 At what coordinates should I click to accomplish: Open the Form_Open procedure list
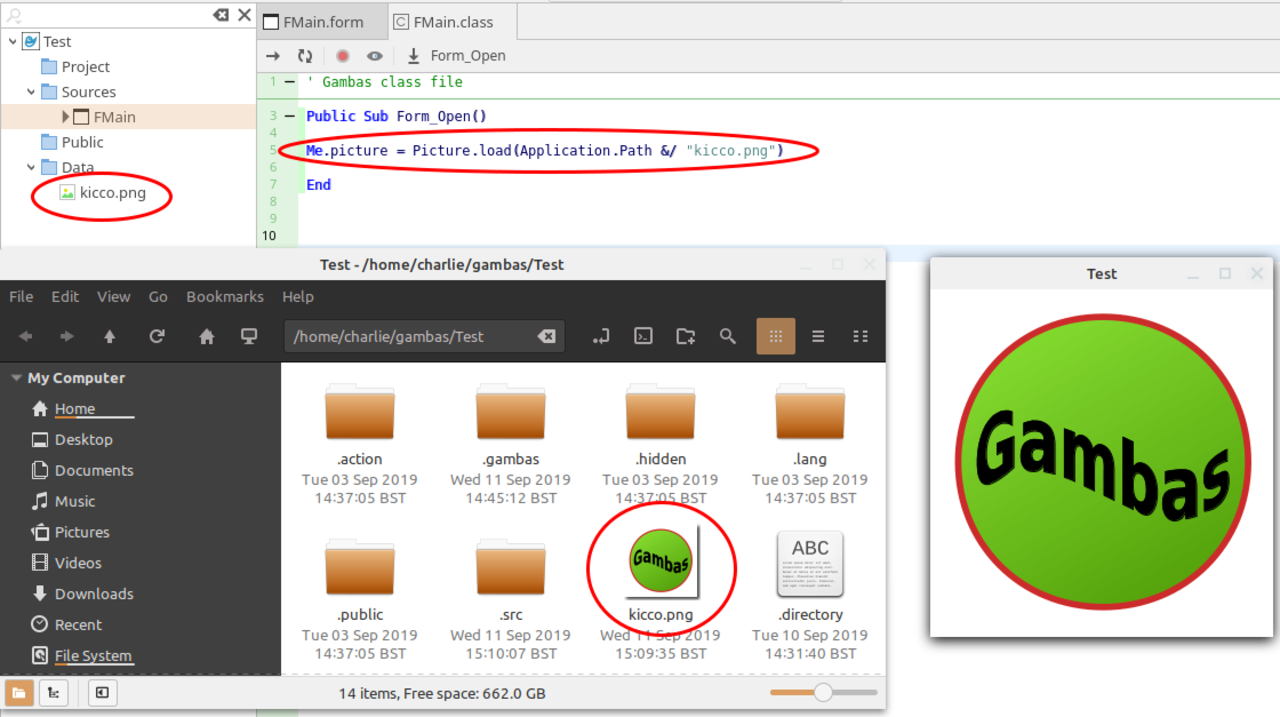click(x=456, y=56)
